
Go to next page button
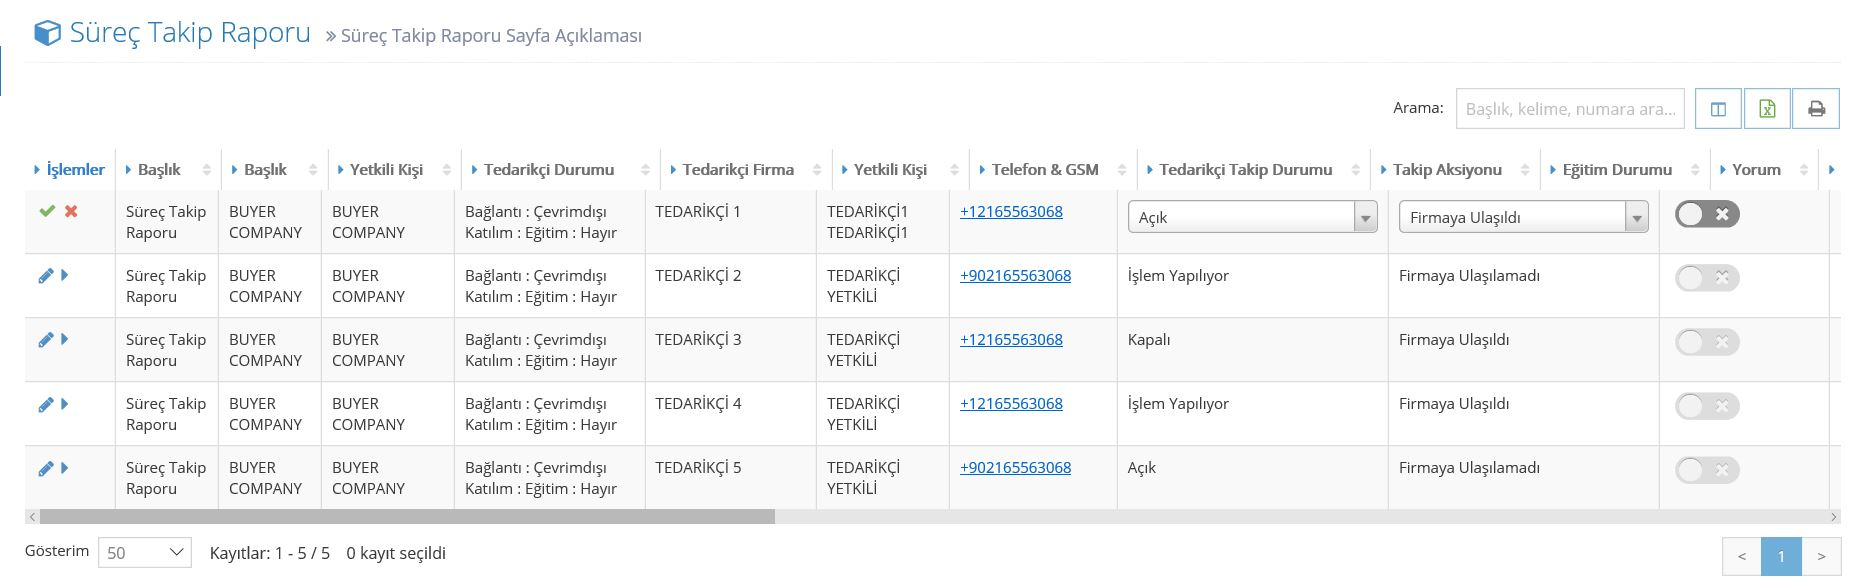pyautogui.click(x=1821, y=556)
